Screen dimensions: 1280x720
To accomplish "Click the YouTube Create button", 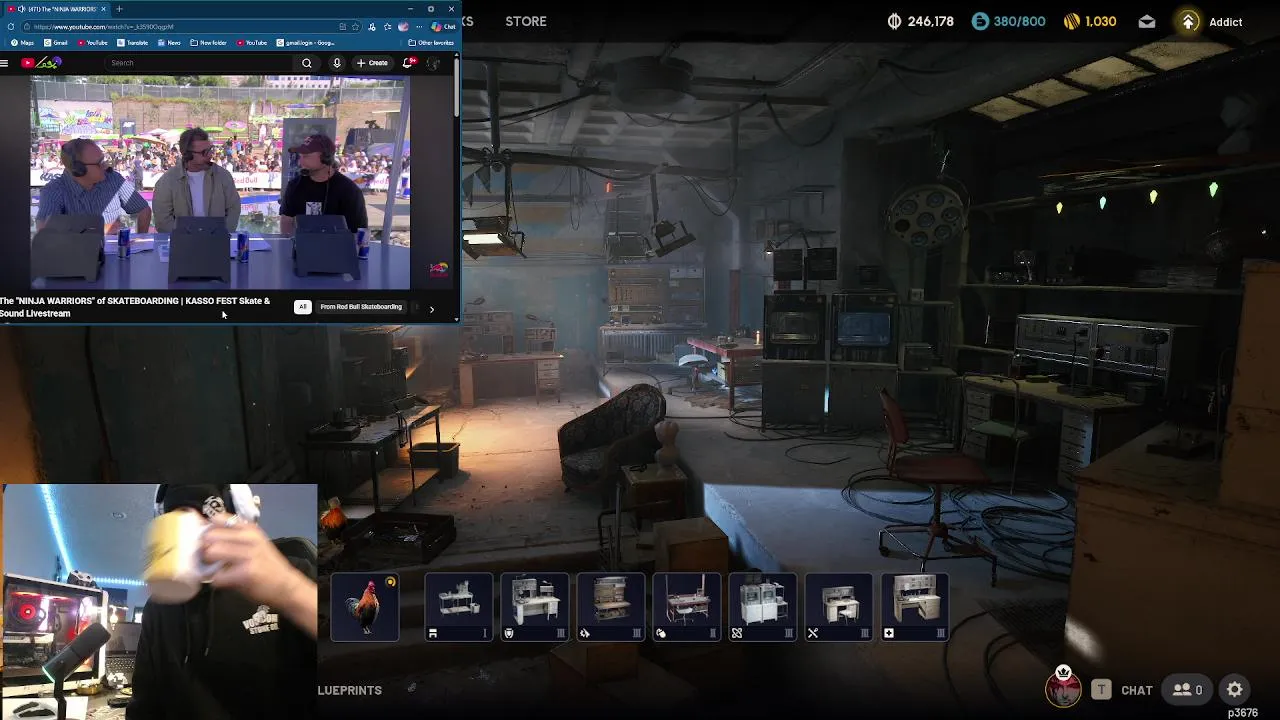I will pos(372,63).
